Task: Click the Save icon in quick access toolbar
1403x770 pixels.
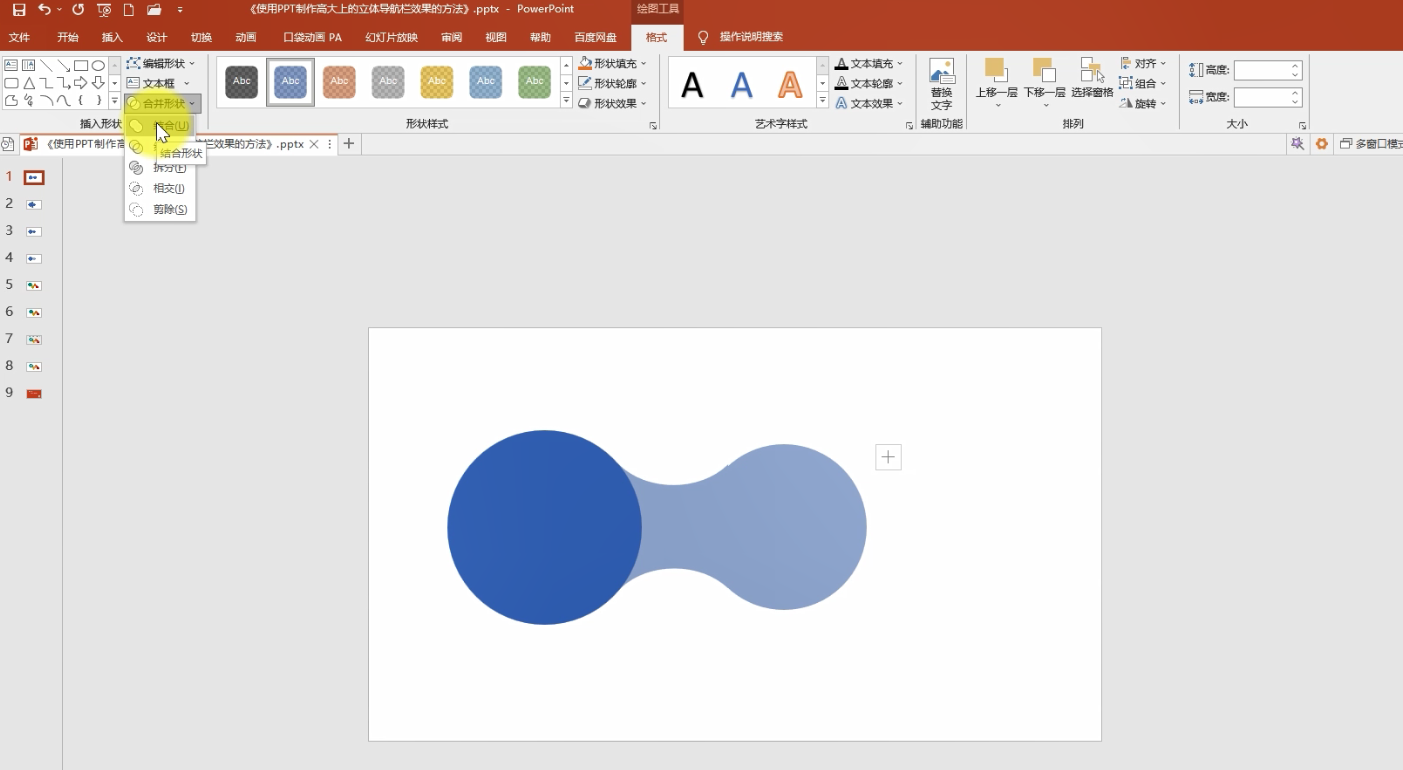Action: pyautogui.click(x=19, y=10)
